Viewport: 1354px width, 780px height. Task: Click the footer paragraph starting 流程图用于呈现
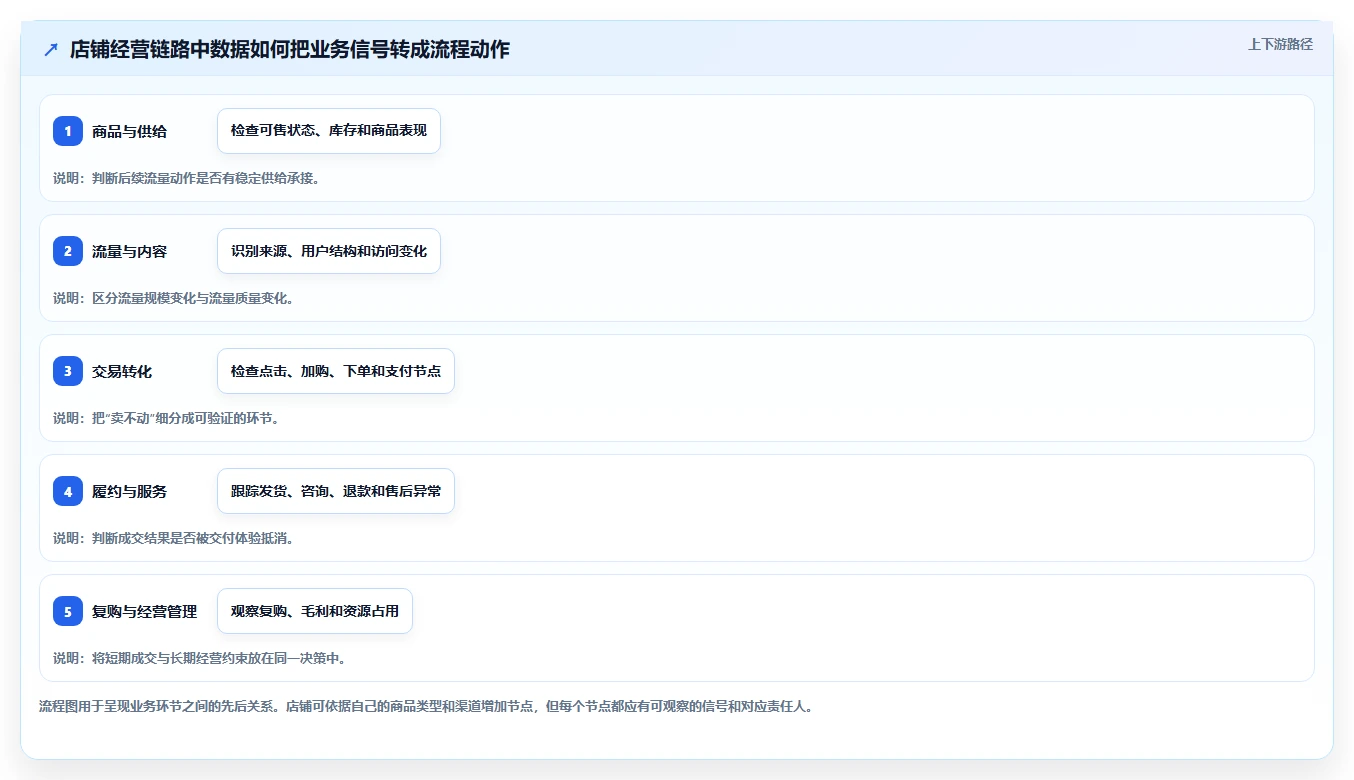pos(426,706)
